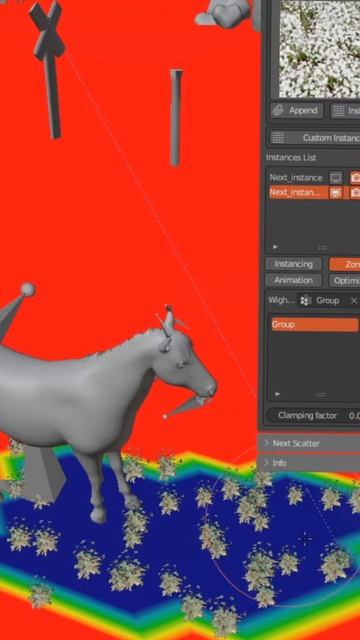This screenshot has width=360, height=640.
Task: Switch to the Instancing tab
Action: (293, 264)
